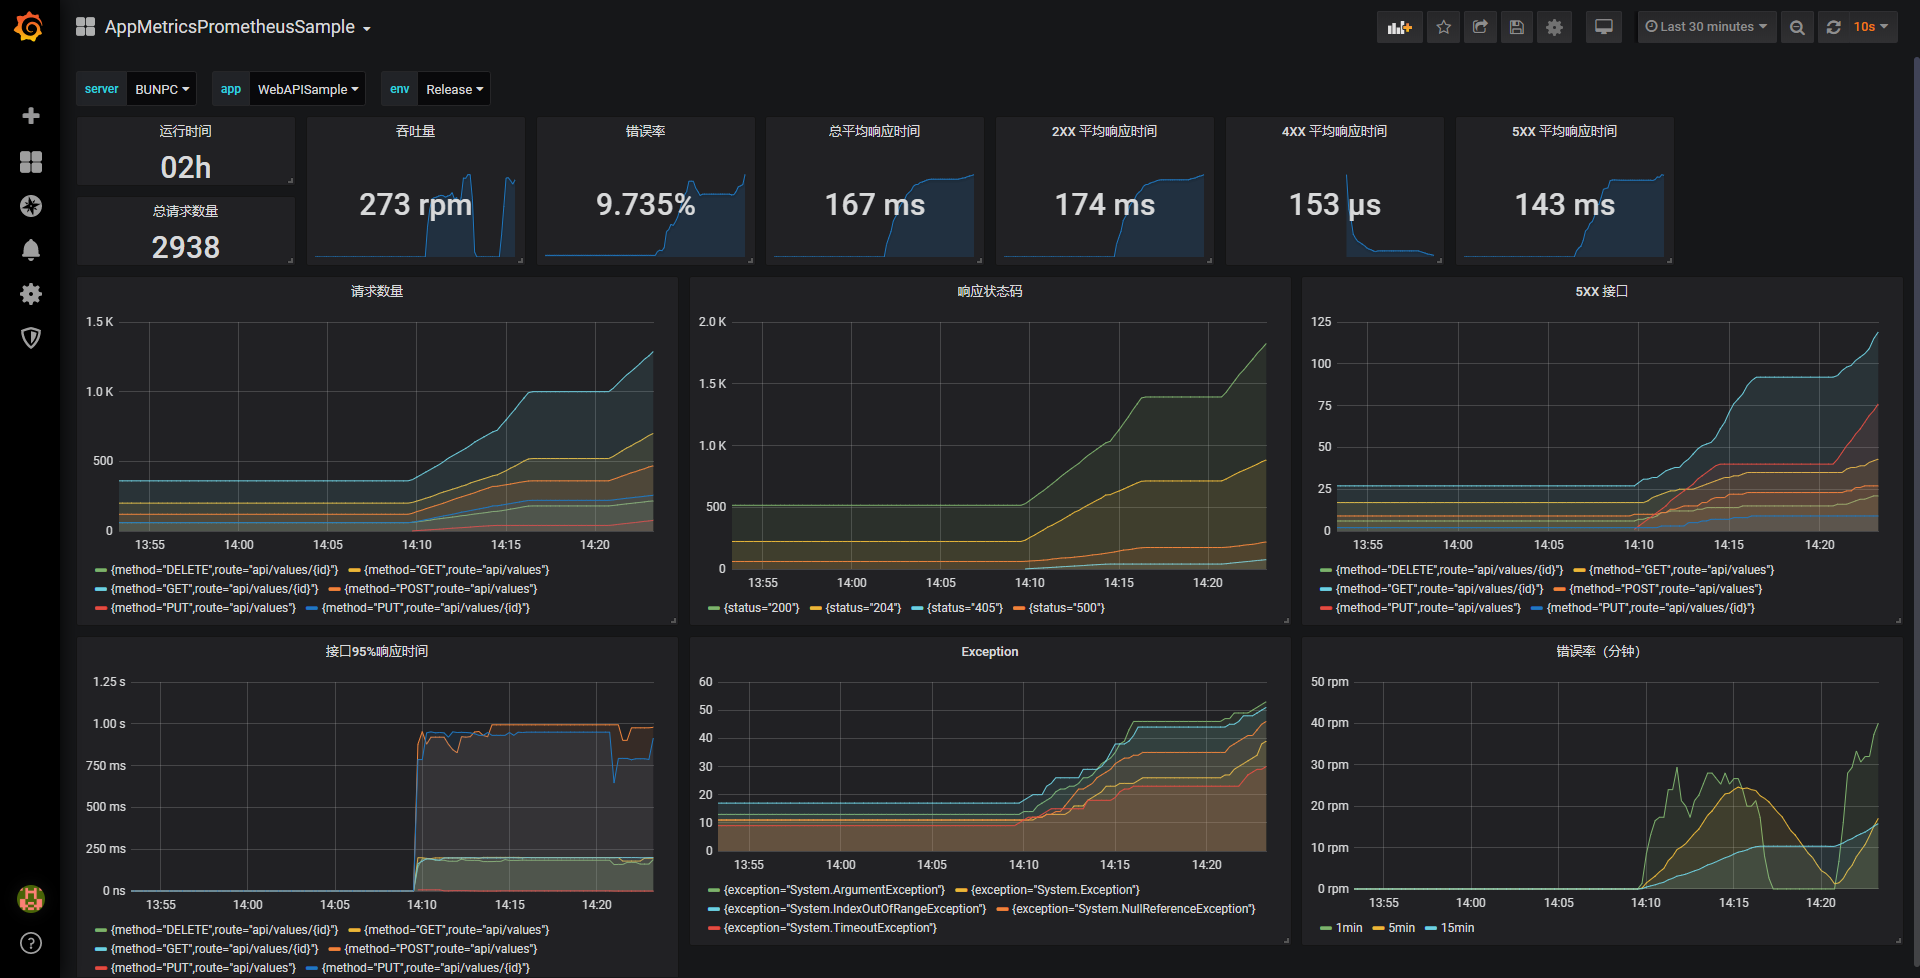This screenshot has height=978, width=1920.
Task: Open the BUNPC server dropdown
Action: (x=161, y=88)
